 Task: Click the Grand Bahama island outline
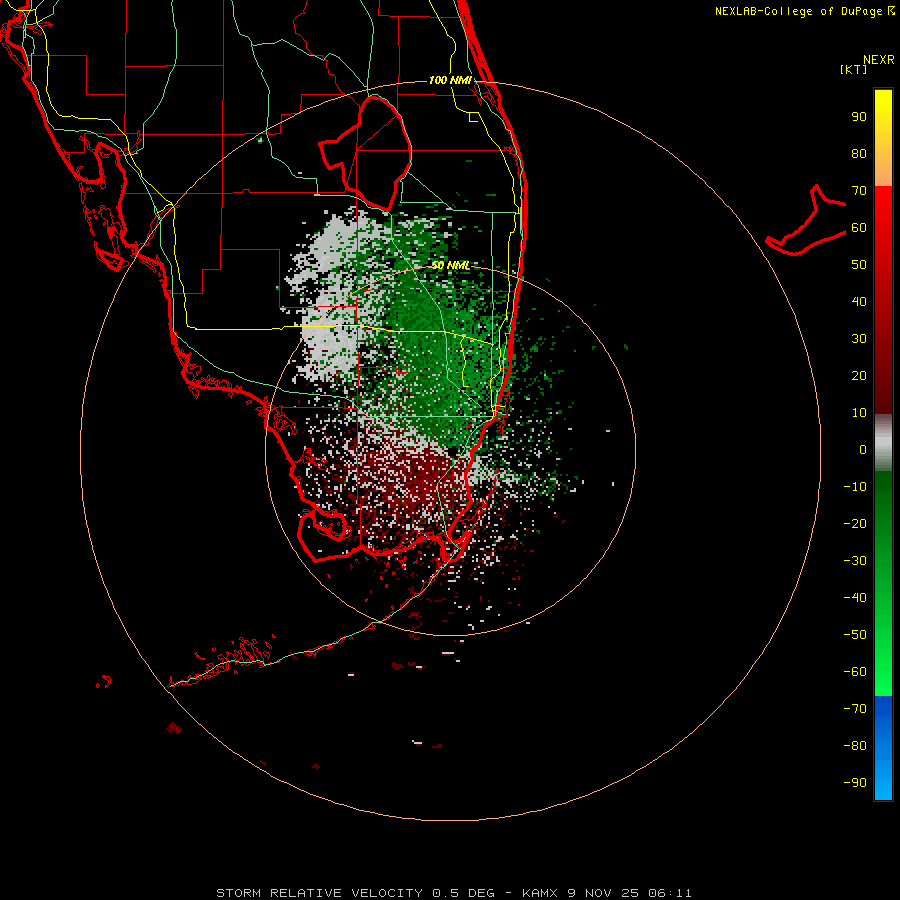pyautogui.click(x=806, y=220)
